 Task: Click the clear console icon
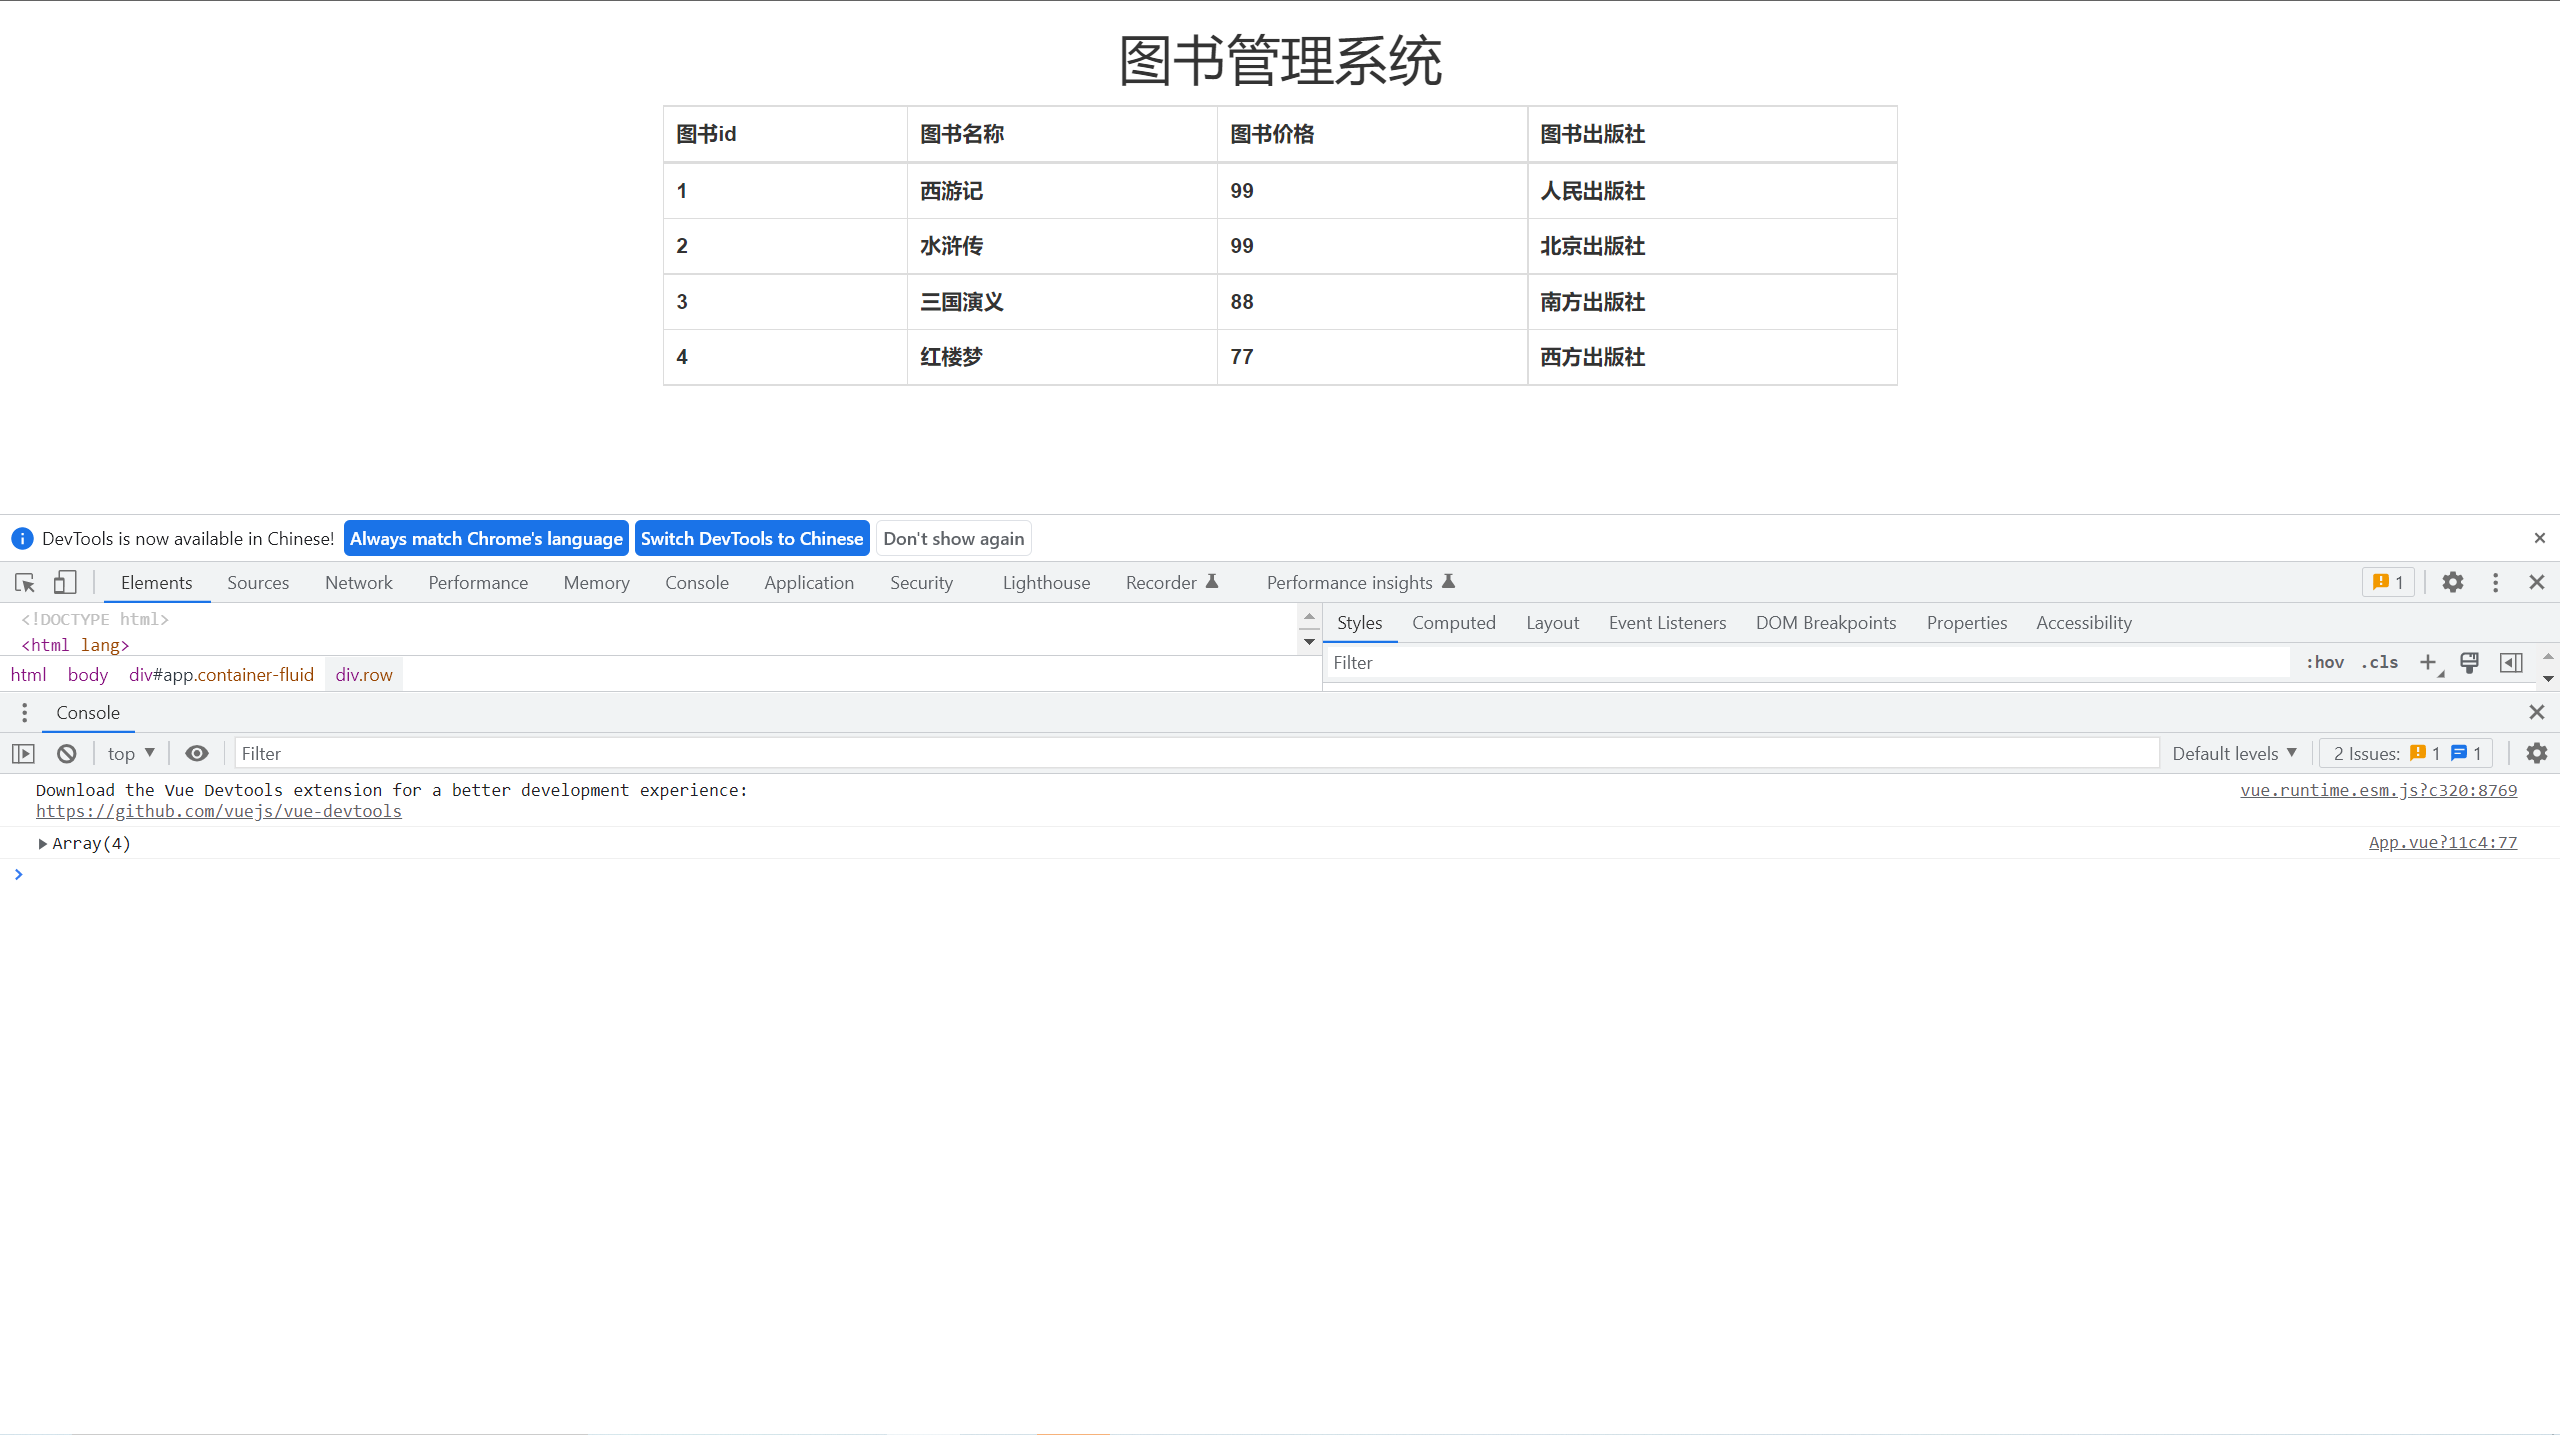click(67, 753)
